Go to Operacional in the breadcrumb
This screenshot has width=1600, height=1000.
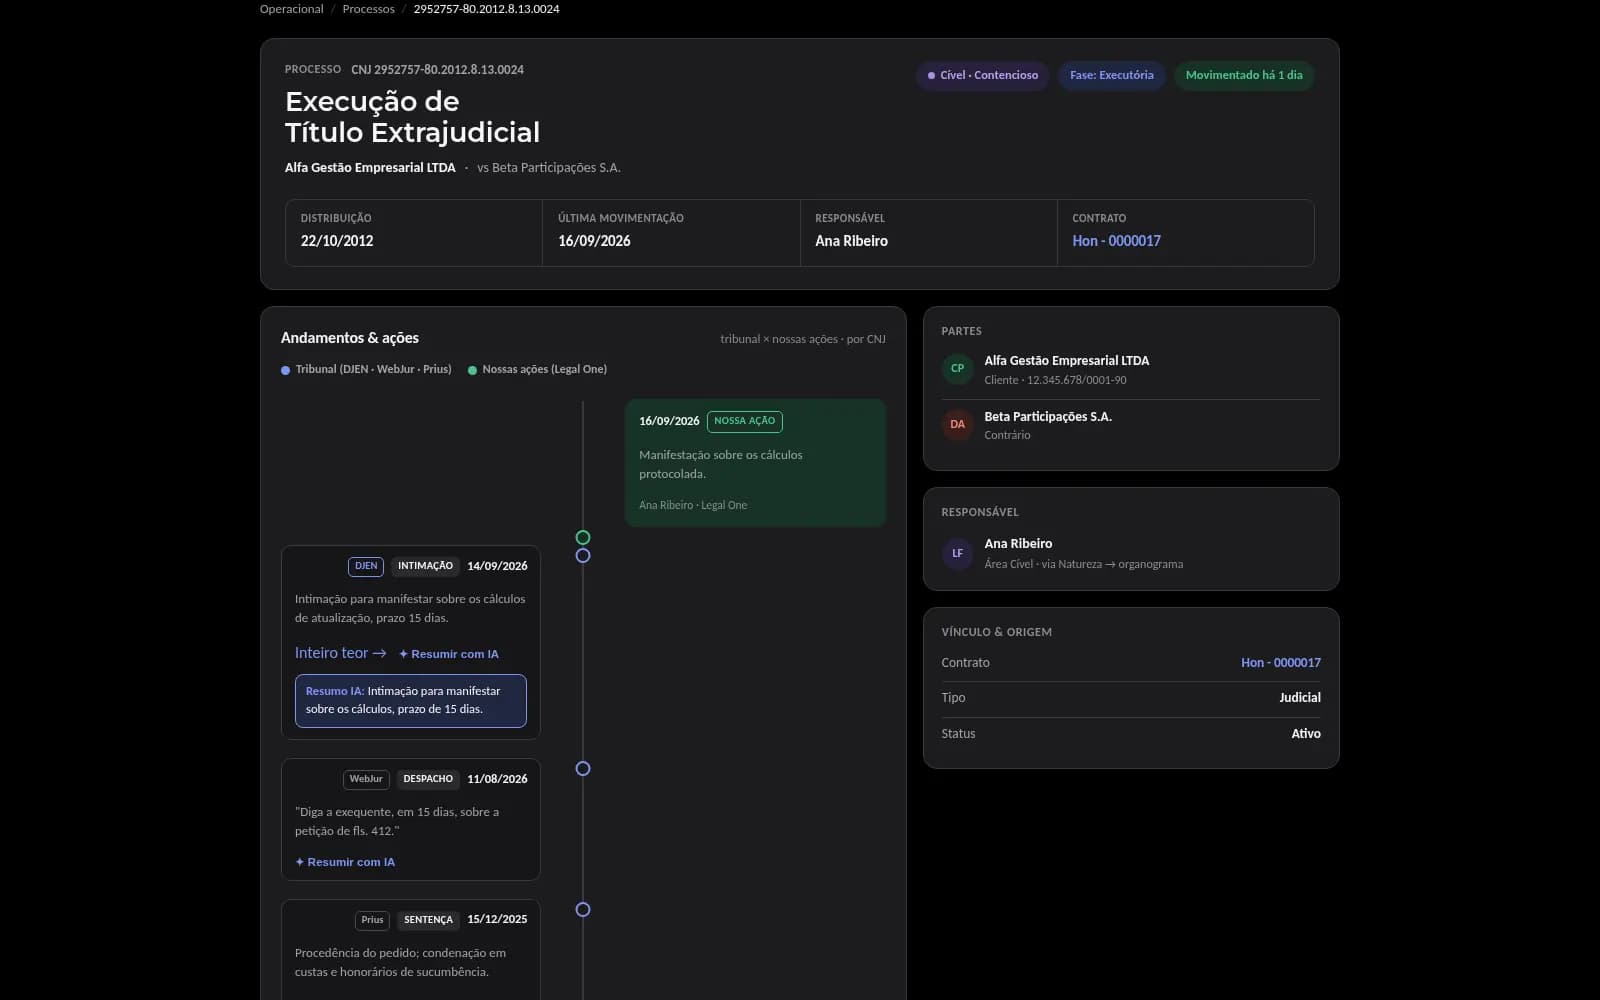(x=291, y=9)
